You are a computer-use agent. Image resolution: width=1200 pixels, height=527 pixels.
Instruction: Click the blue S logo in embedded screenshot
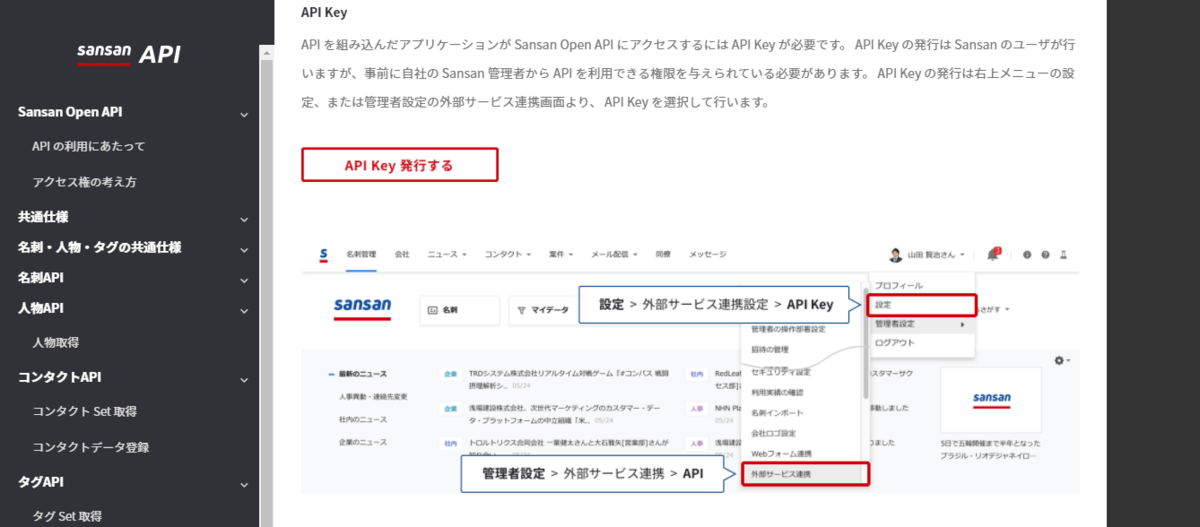coord(324,255)
